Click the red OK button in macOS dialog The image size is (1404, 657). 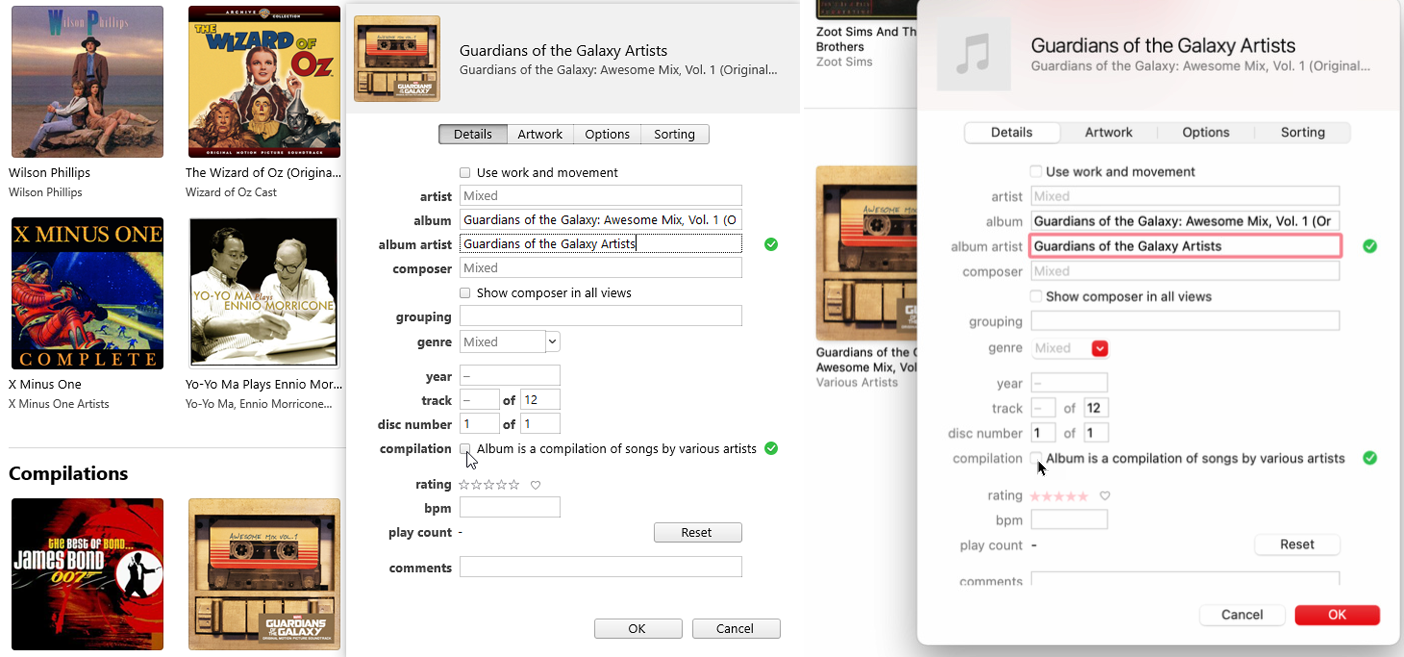pos(1337,615)
